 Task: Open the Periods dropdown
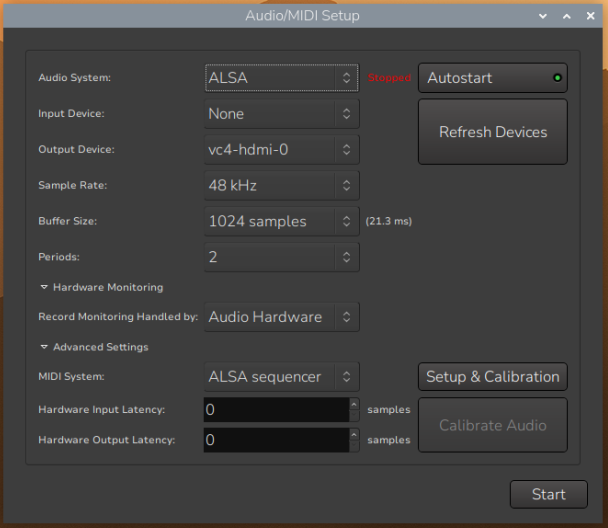[281, 257]
